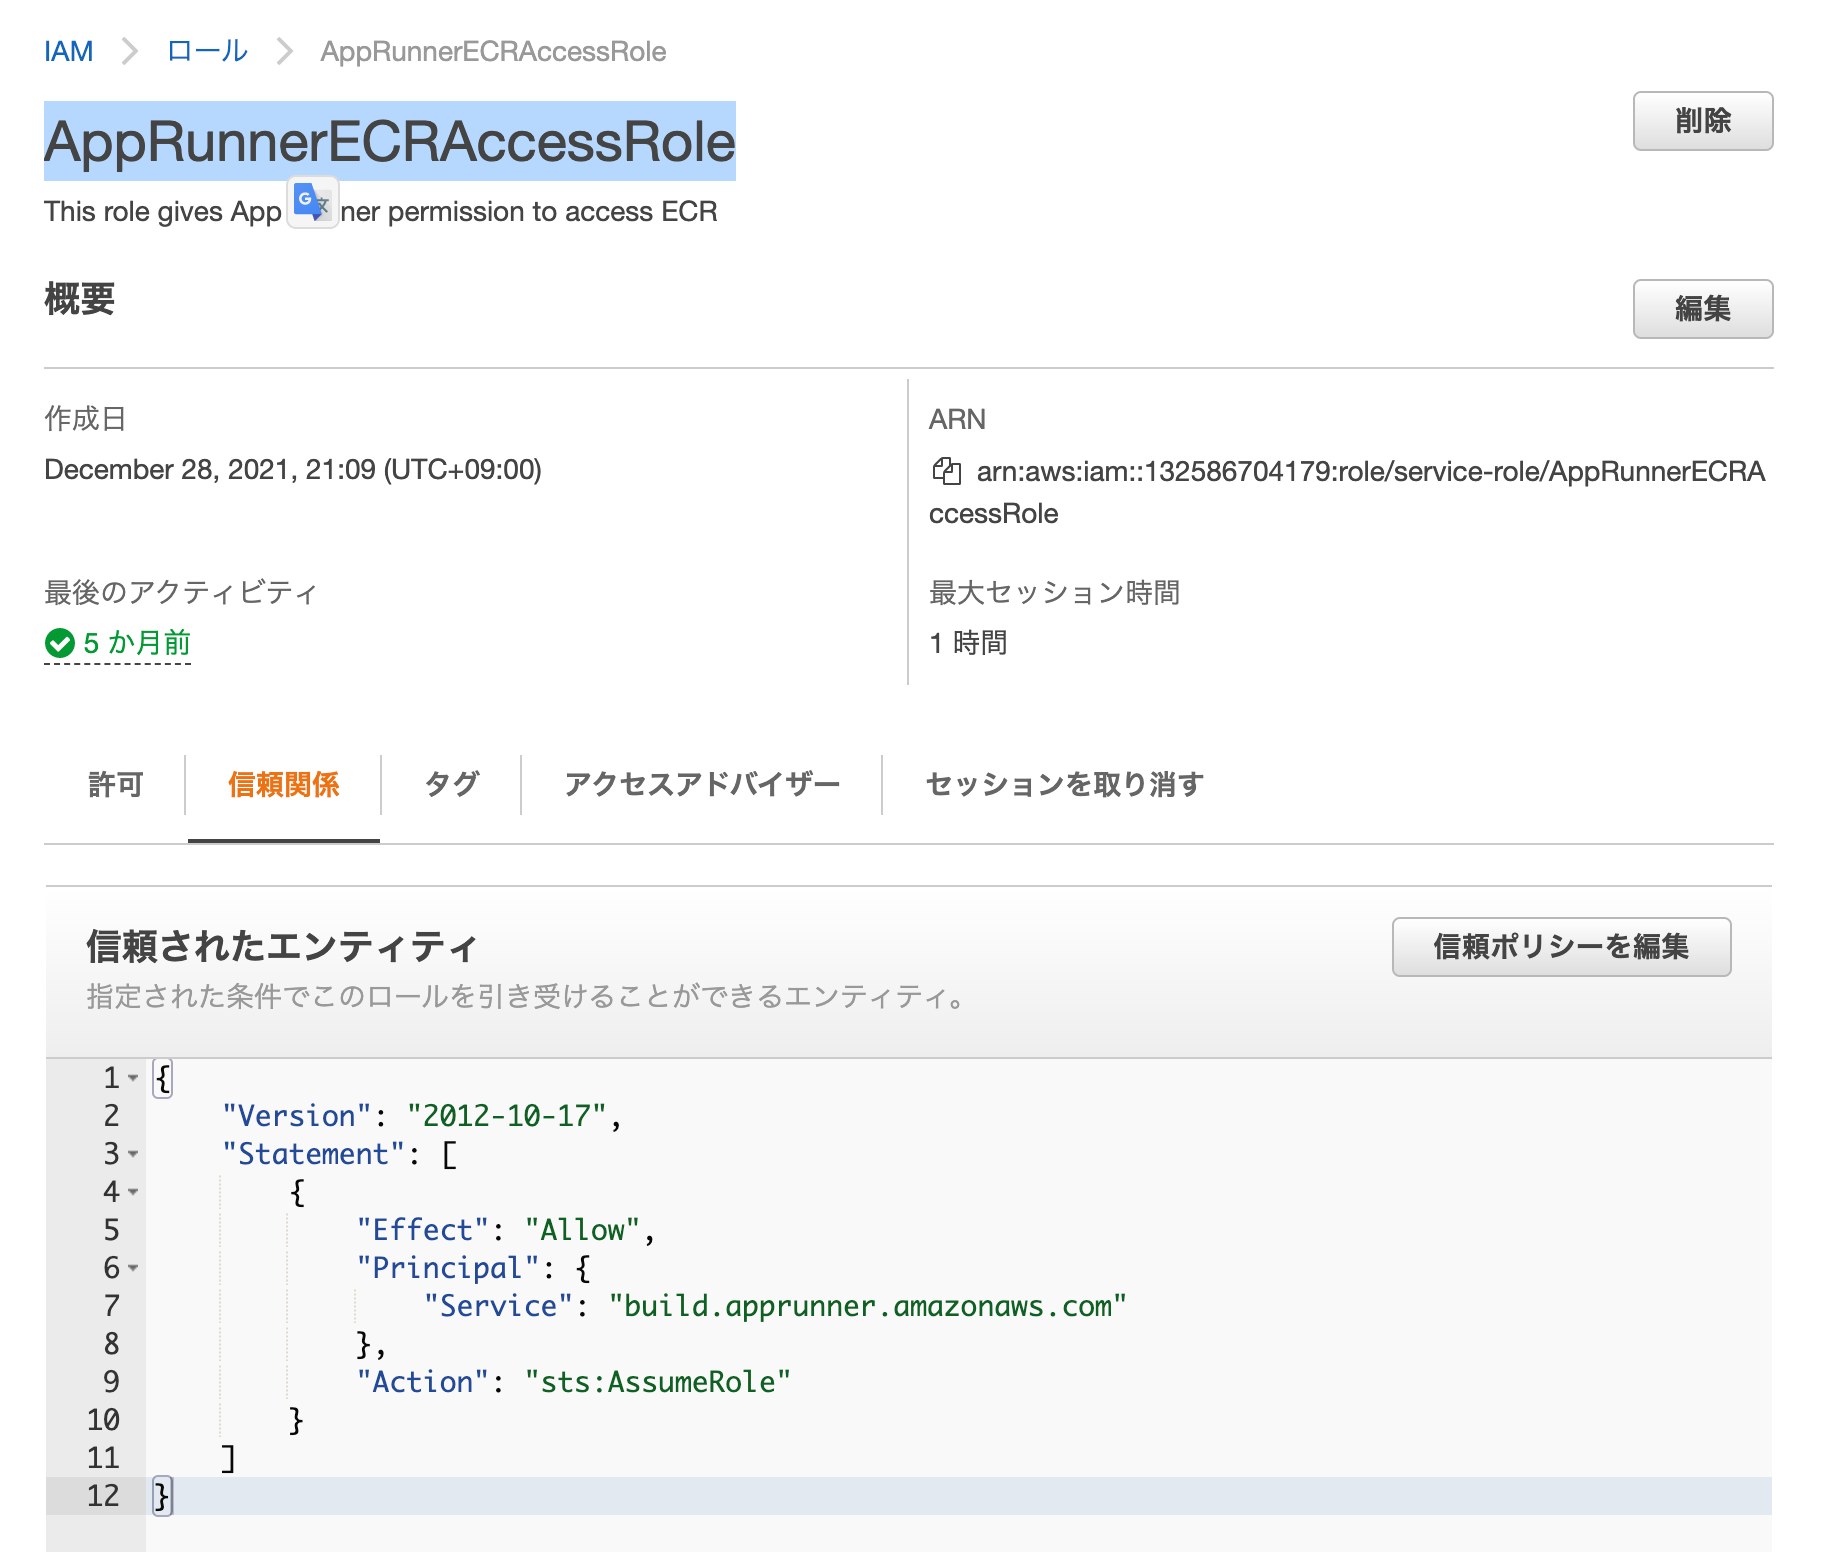Click the green checkmark activity status icon
This screenshot has width=1834, height=1552.
click(60, 643)
